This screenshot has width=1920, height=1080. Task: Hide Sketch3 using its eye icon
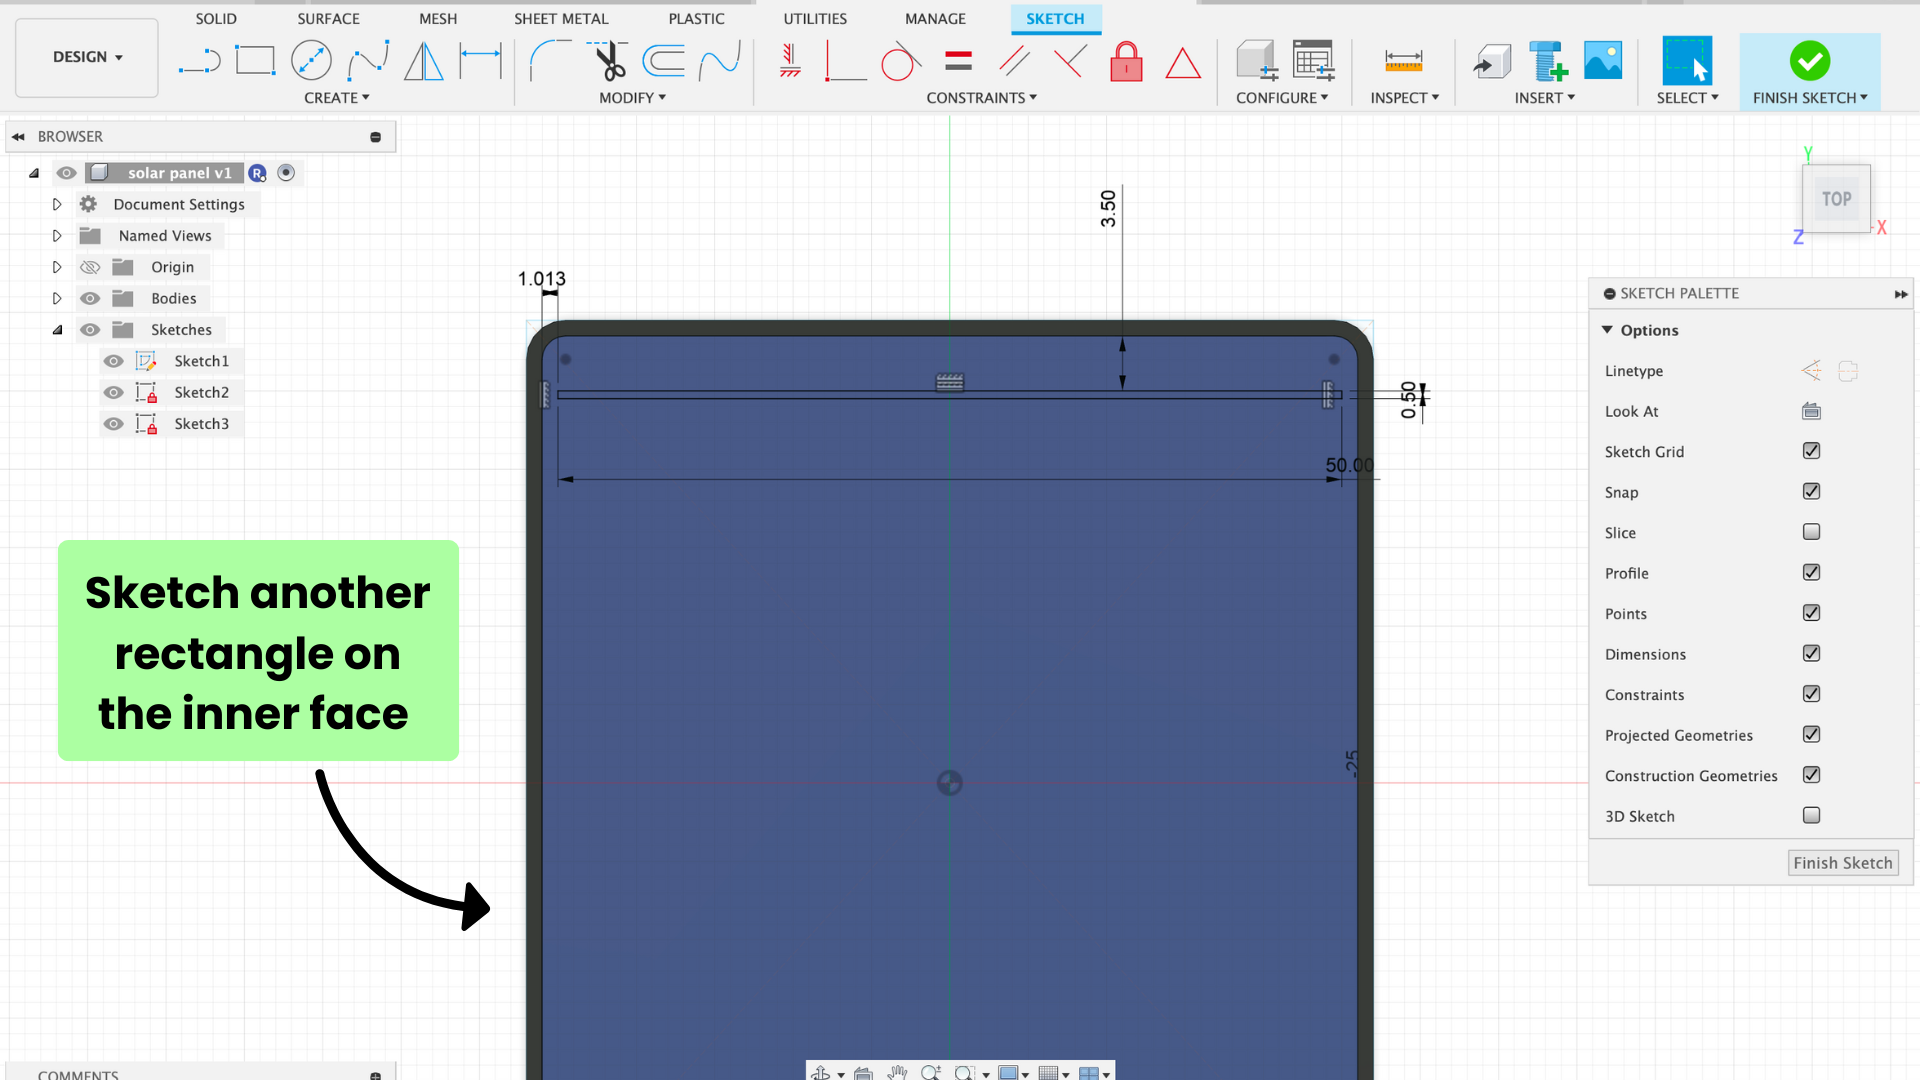(114, 424)
